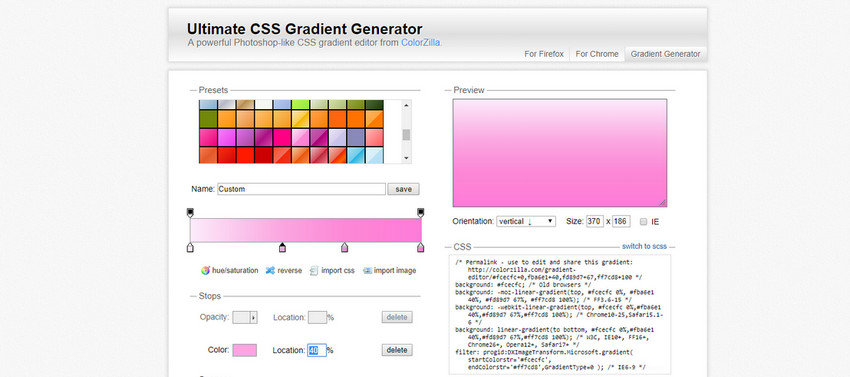Screen dimensions: 850x377
Task: Select the white color stop at 0%
Action: click(x=190, y=247)
